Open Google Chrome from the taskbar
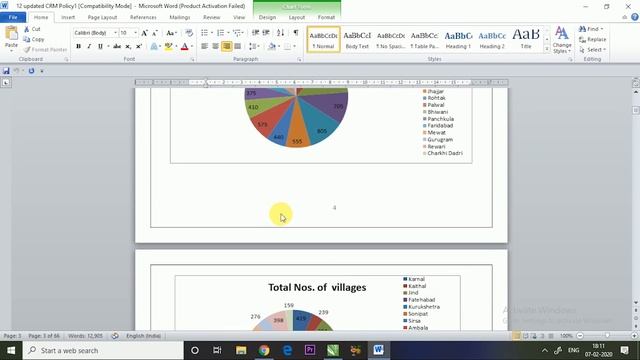The image size is (640, 360). tap(264, 350)
